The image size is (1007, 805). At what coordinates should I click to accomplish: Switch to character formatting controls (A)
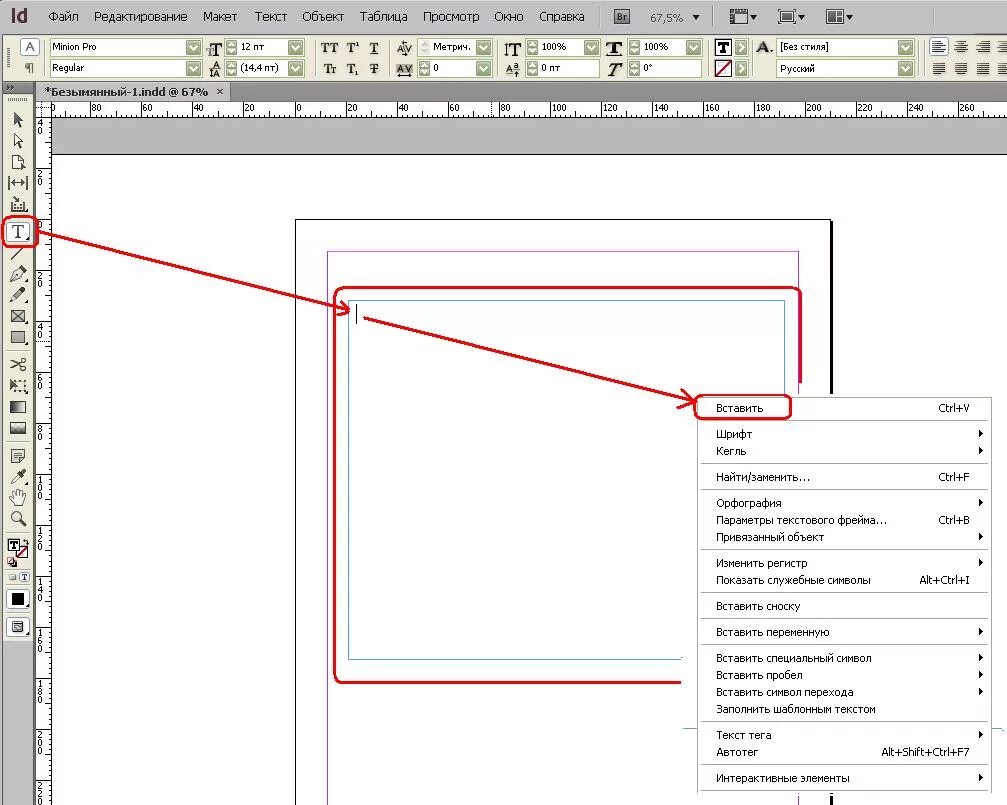click(30, 47)
